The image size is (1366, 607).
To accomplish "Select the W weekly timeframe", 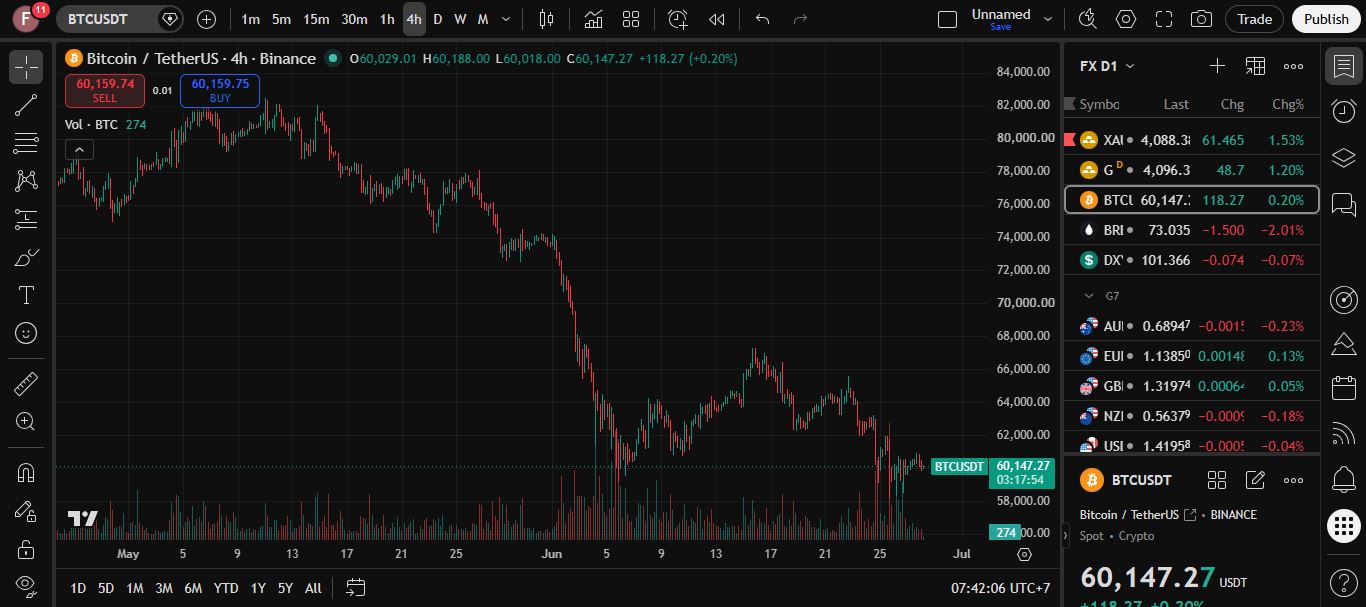I will 460,19.
